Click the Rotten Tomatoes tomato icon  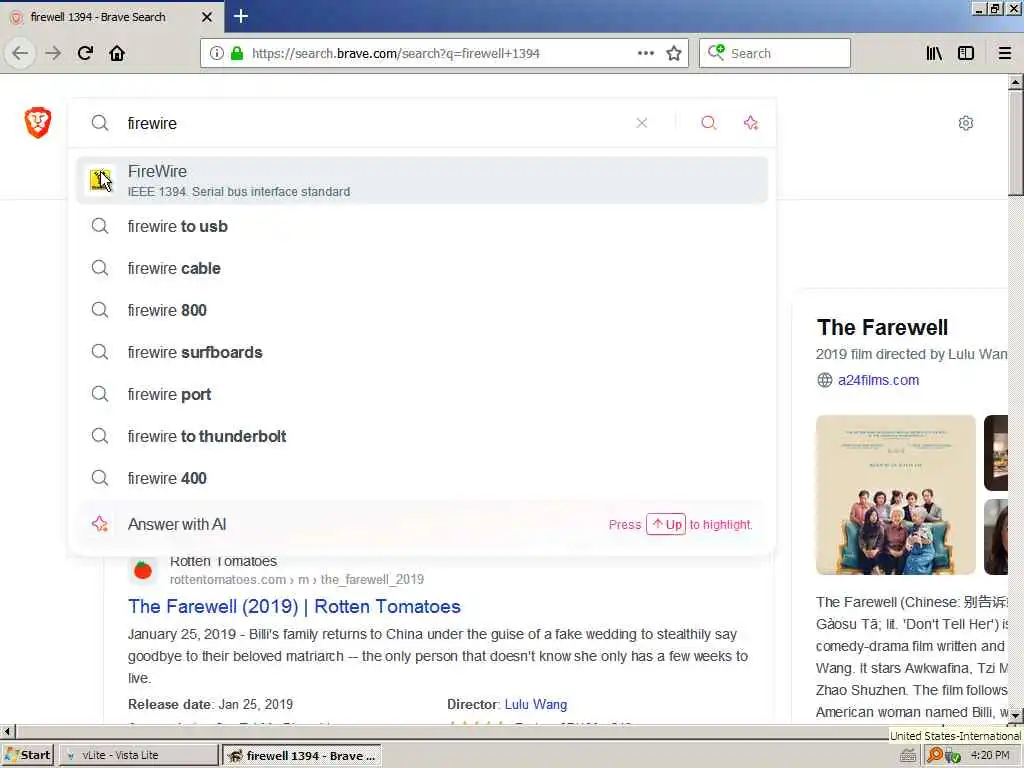[x=142, y=570]
